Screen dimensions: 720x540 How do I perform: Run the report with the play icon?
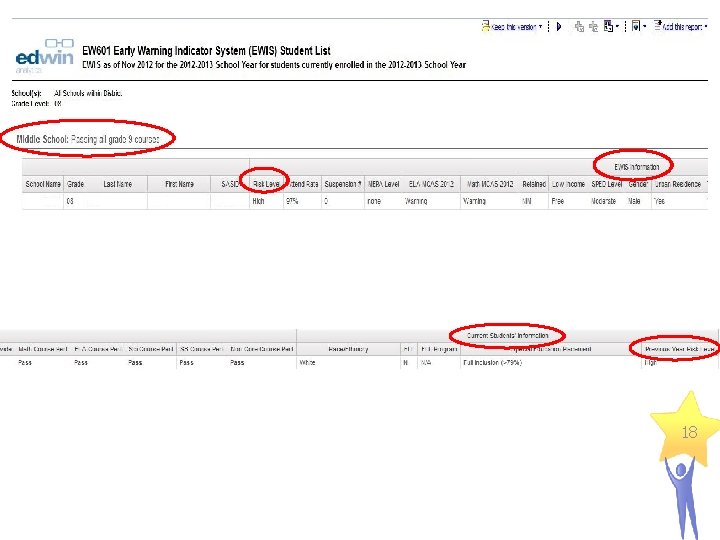click(x=559, y=27)
